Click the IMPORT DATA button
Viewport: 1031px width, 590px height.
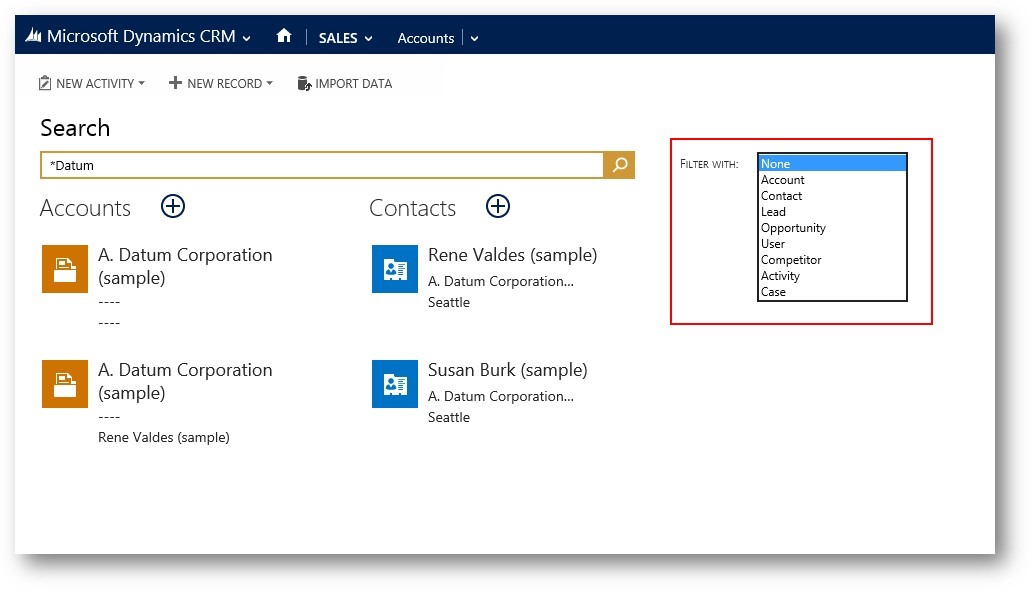[345, 84]
